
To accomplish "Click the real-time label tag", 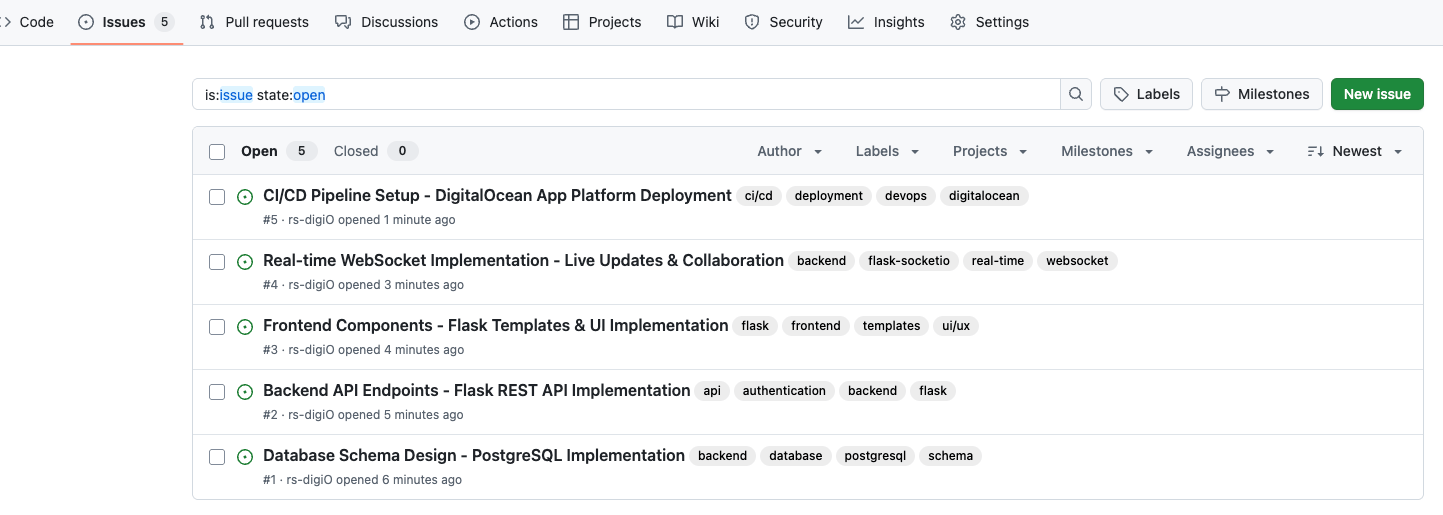I will click(x=998, y=261).
